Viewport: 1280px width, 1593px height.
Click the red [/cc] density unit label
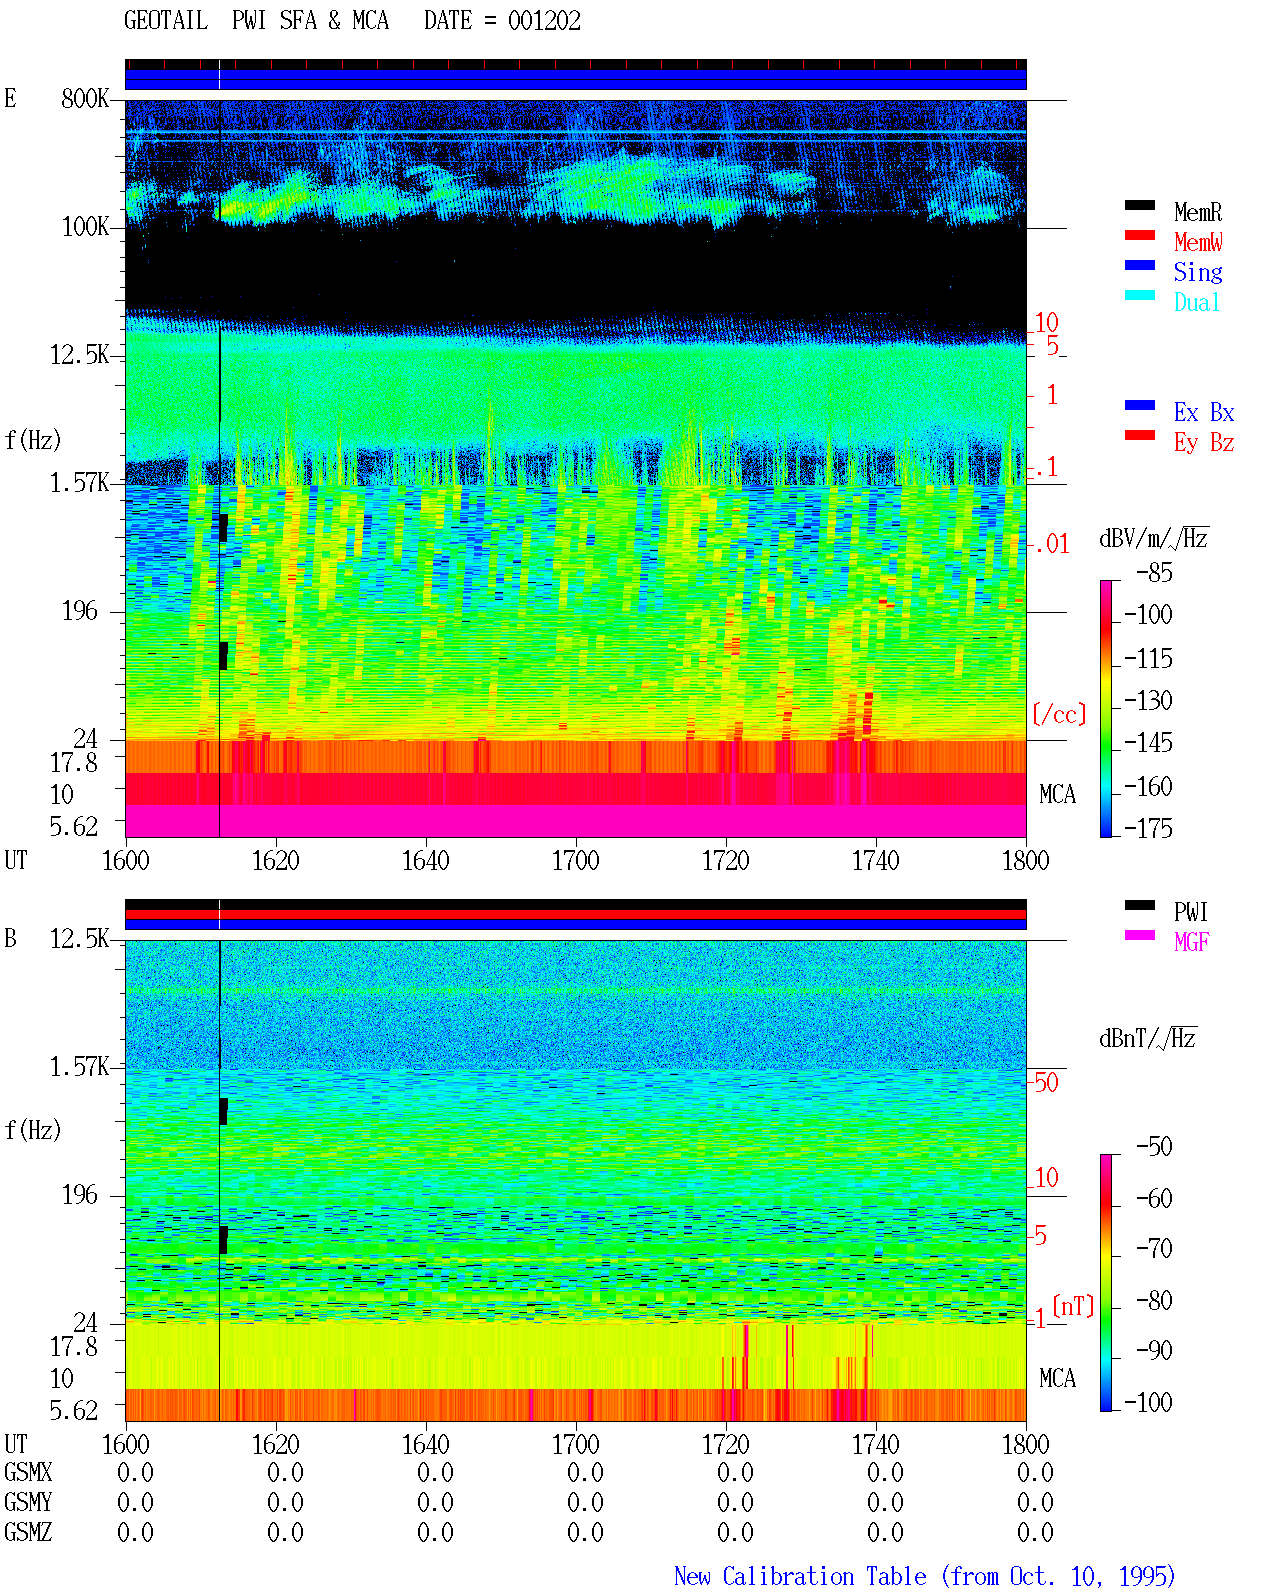(1059, 714)
